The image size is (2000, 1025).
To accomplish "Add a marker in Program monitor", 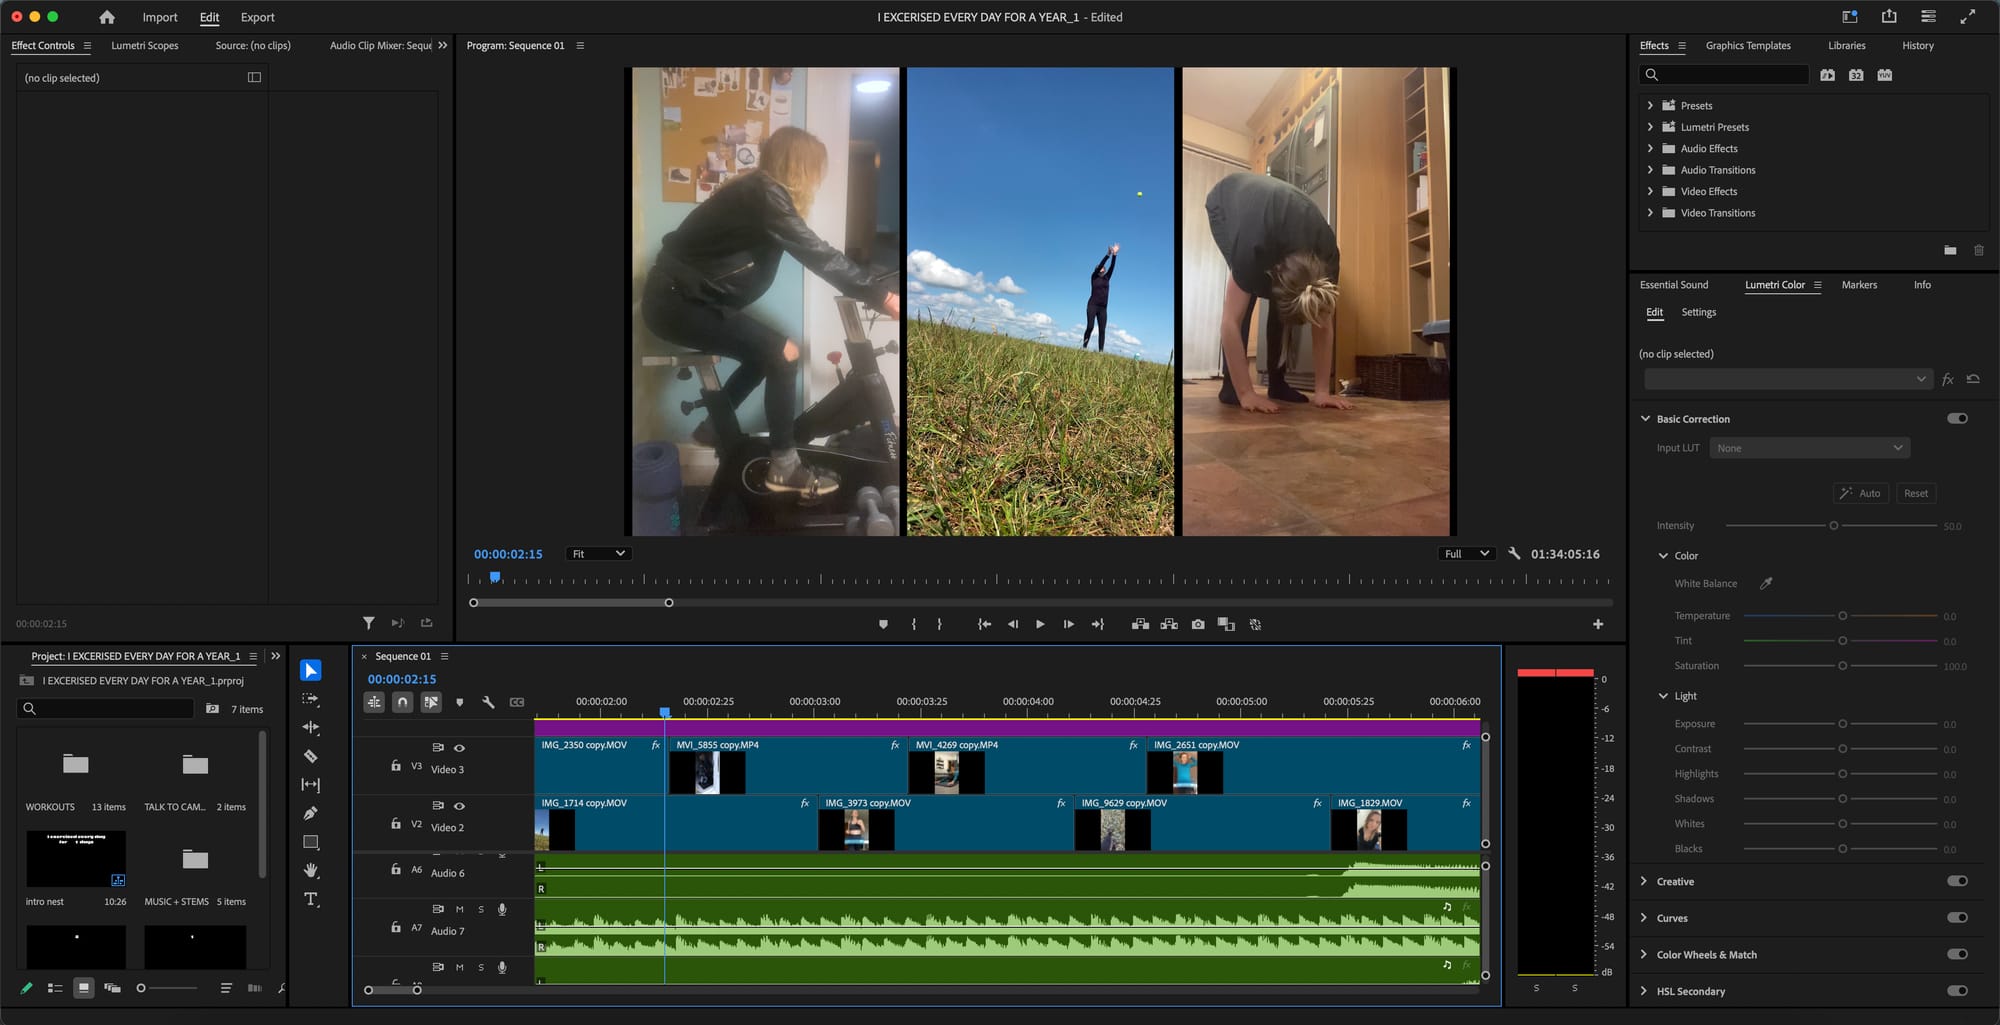I will point(883,624).
